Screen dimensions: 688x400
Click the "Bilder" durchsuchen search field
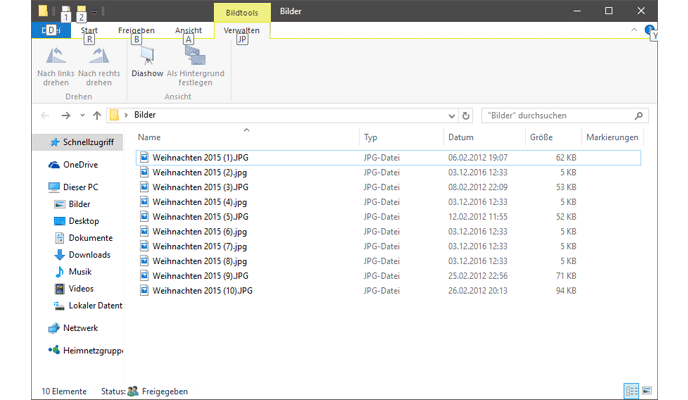pos(558,116)
